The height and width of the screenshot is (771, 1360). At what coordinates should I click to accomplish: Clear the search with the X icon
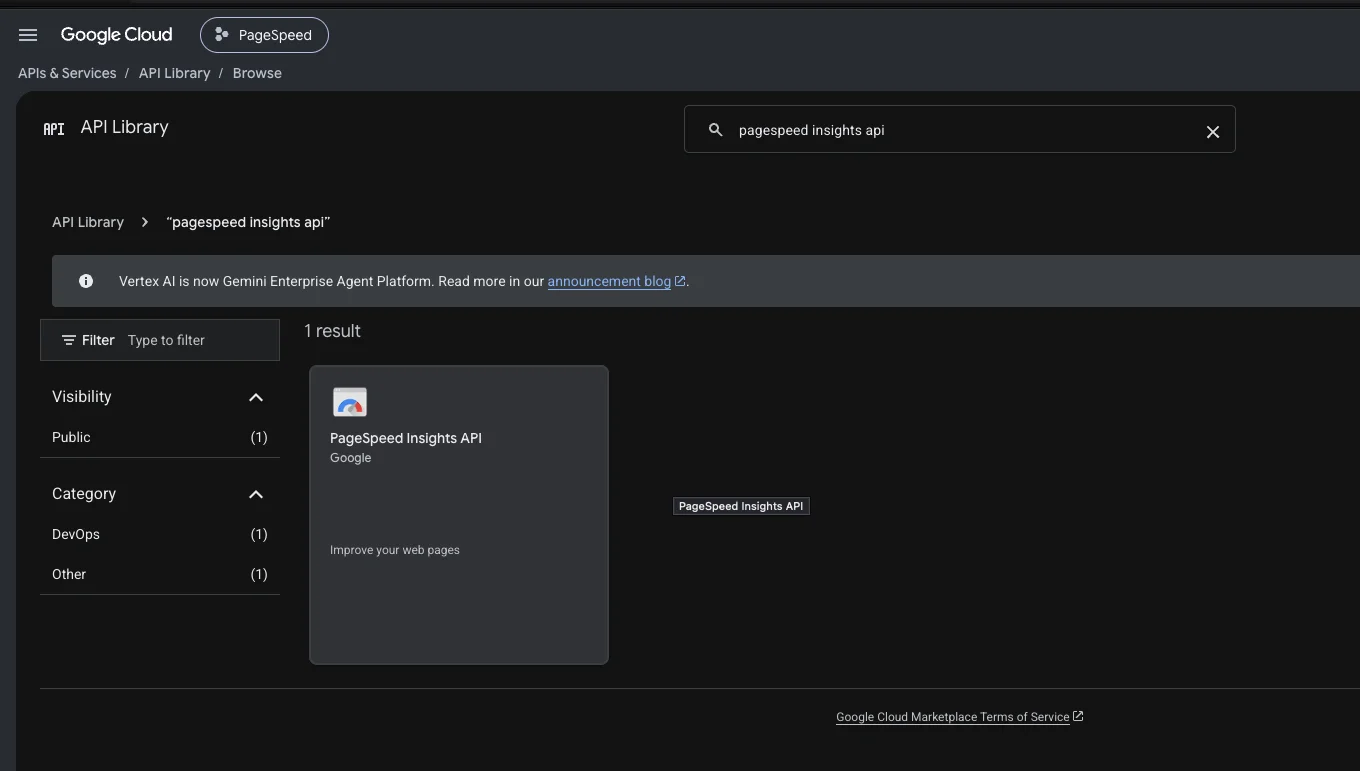[1212, 131]
